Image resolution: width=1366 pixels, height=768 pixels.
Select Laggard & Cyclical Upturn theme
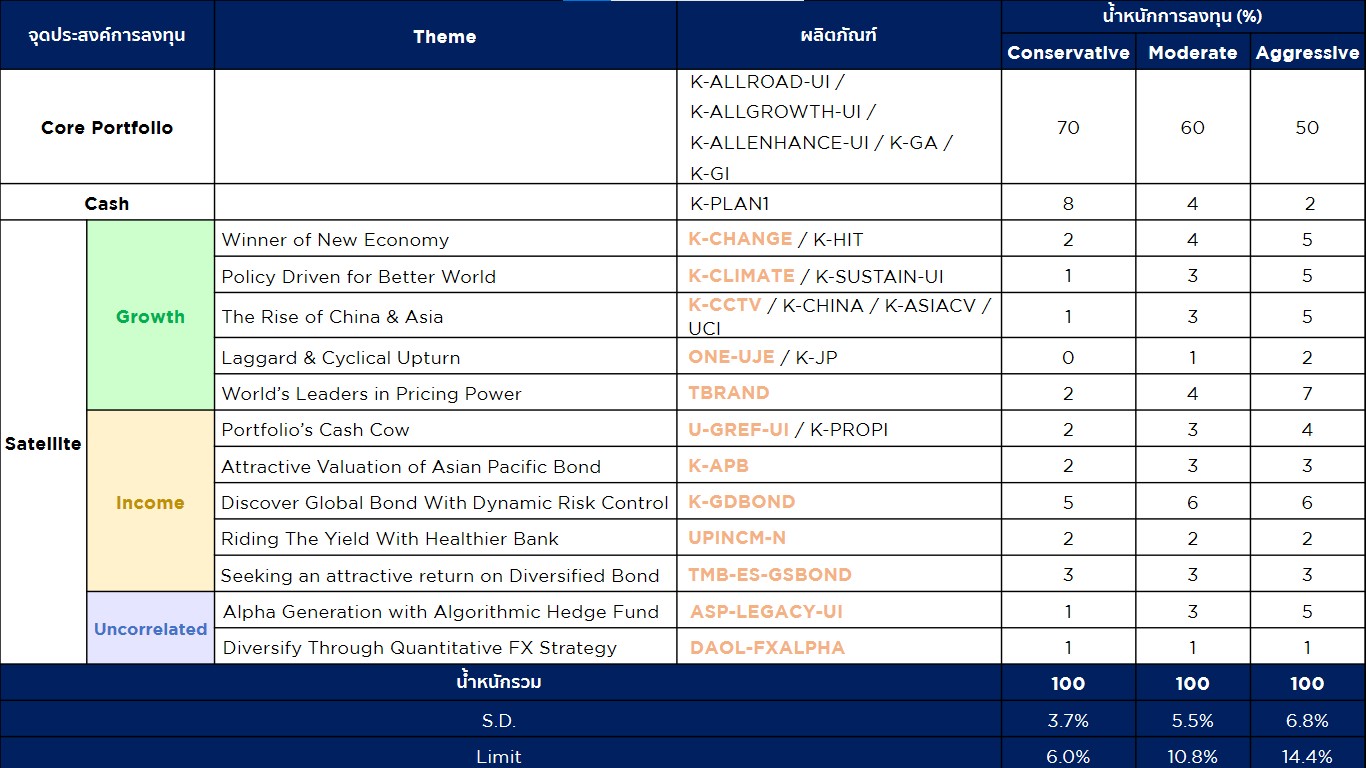pyautogui.click(x=341, y=357)
